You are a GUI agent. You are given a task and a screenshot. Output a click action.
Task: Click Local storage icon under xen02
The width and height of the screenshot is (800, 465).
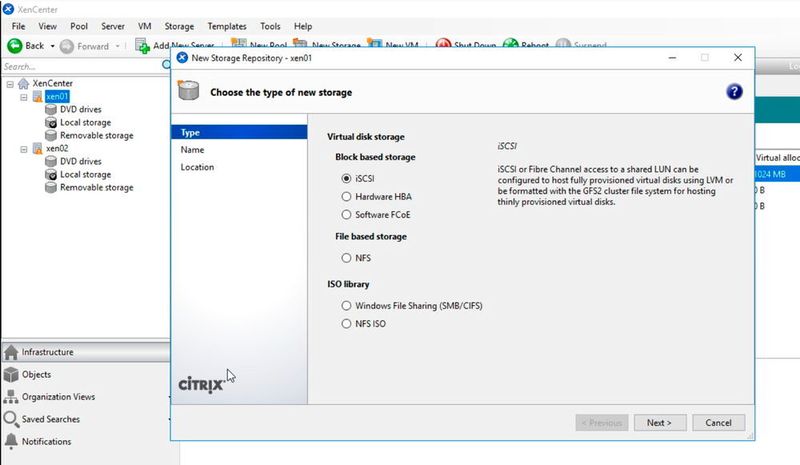(x=51, y=175)
